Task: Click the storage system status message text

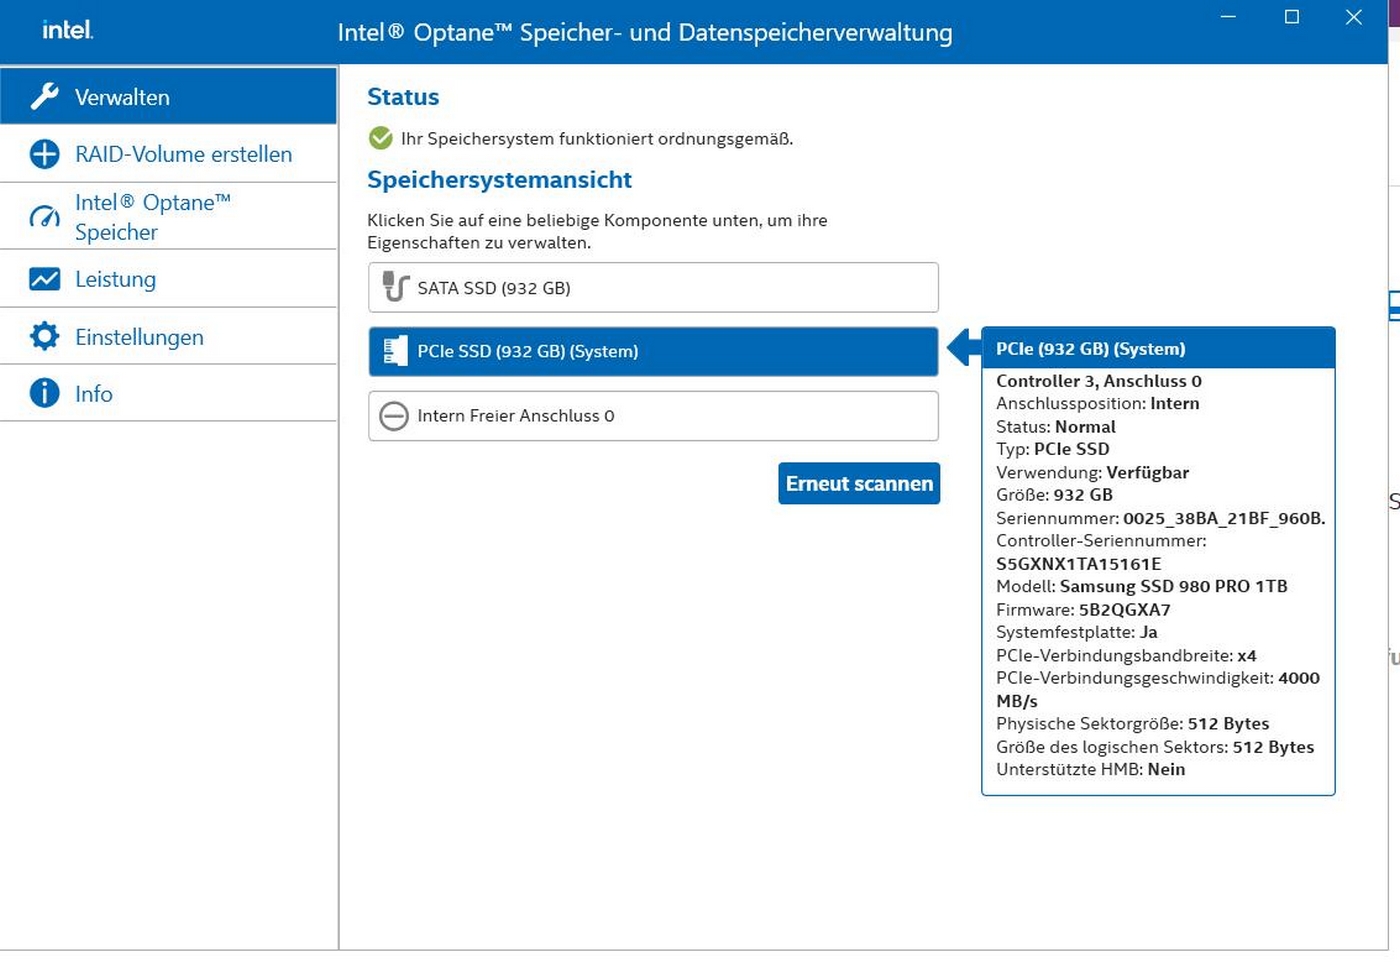Action: point(597,139)
